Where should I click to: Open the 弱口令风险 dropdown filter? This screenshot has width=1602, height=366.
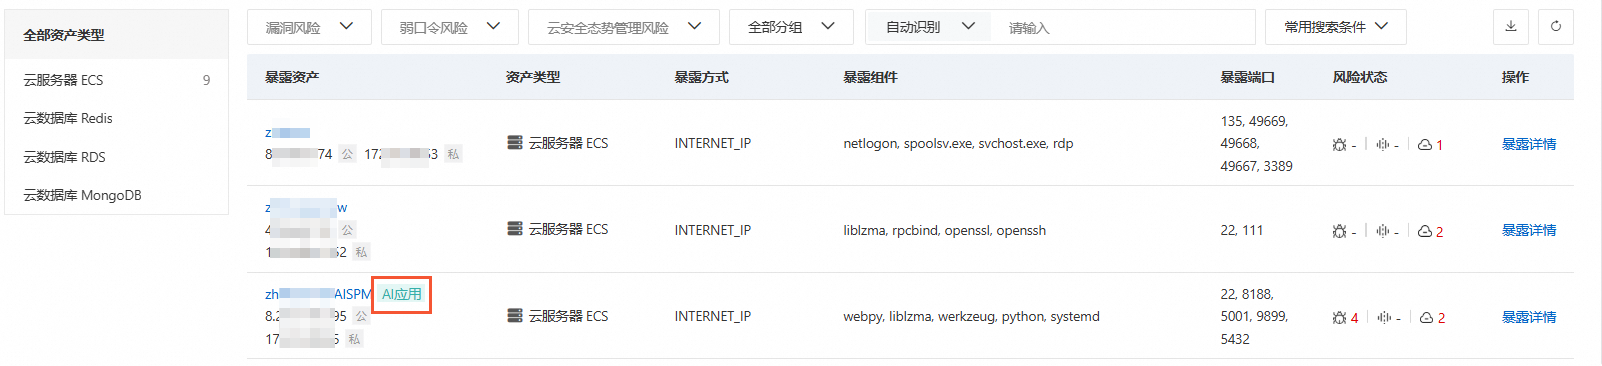450,27
